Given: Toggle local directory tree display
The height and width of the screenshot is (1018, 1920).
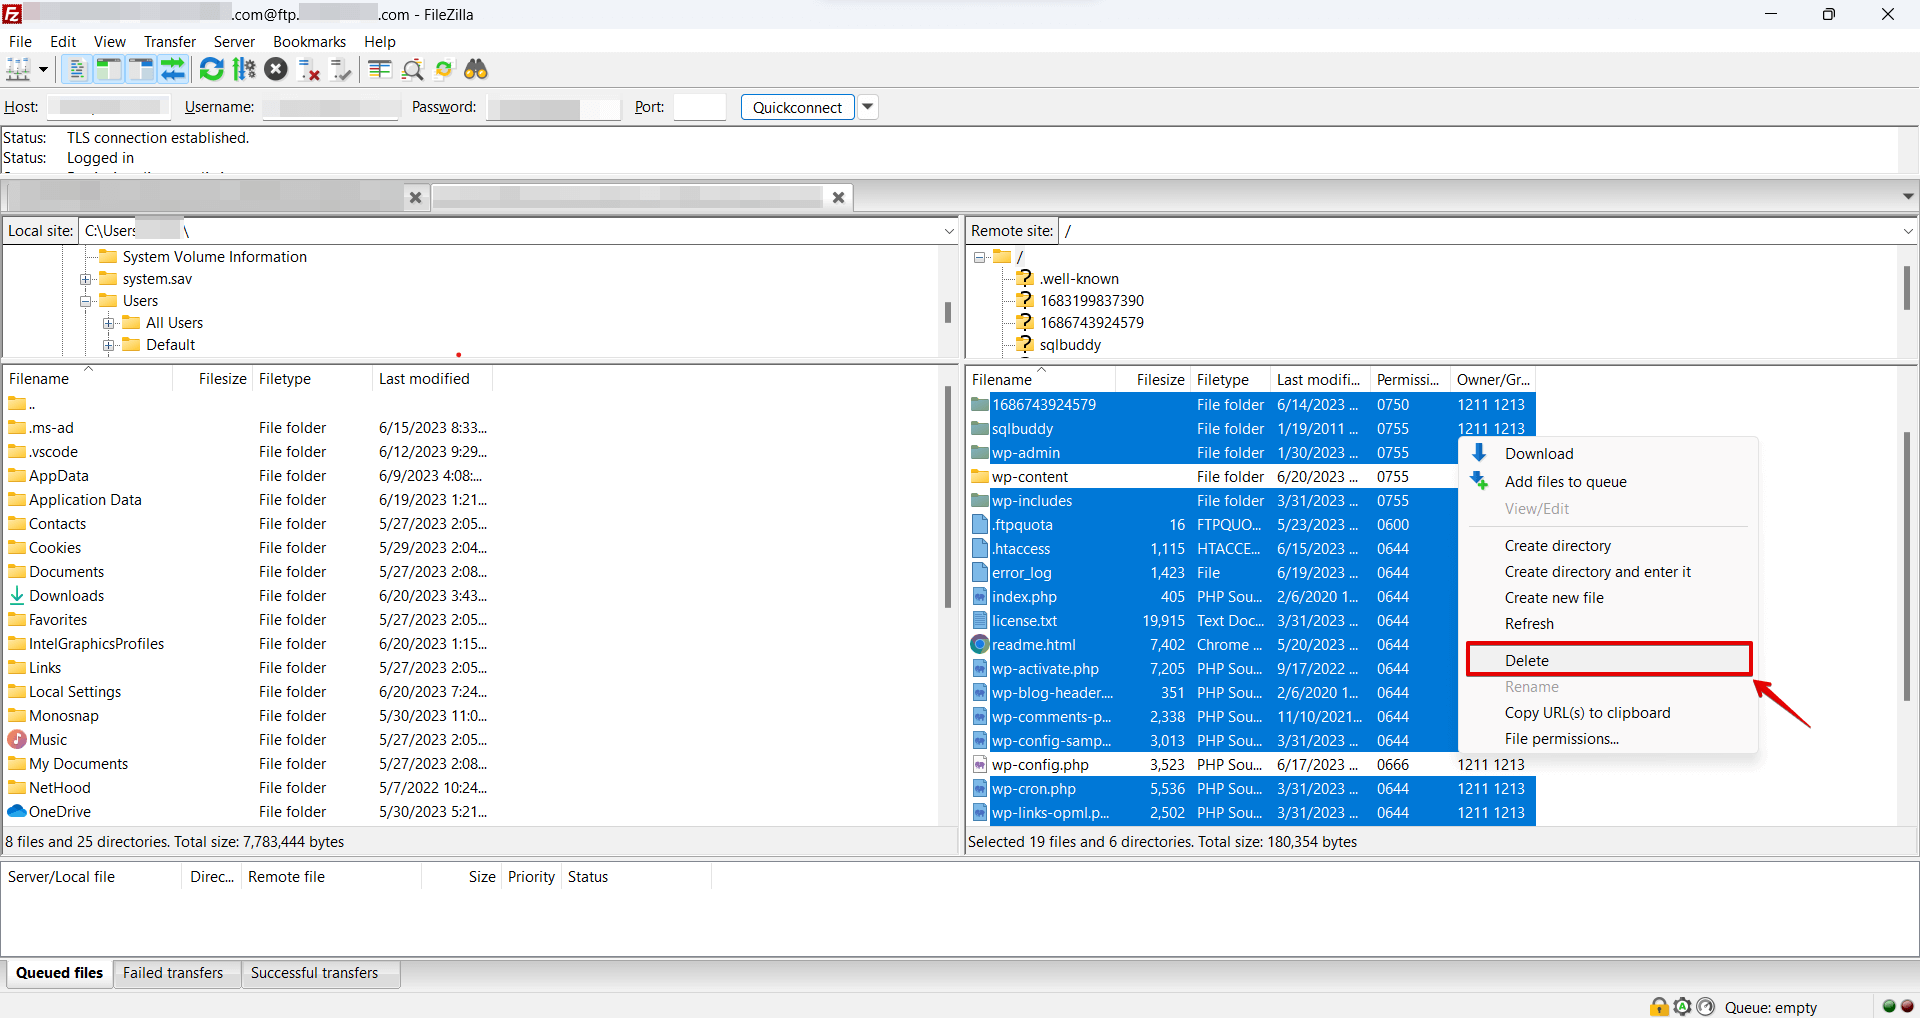Looking at the screenshot, I should [x=109, y=69].
